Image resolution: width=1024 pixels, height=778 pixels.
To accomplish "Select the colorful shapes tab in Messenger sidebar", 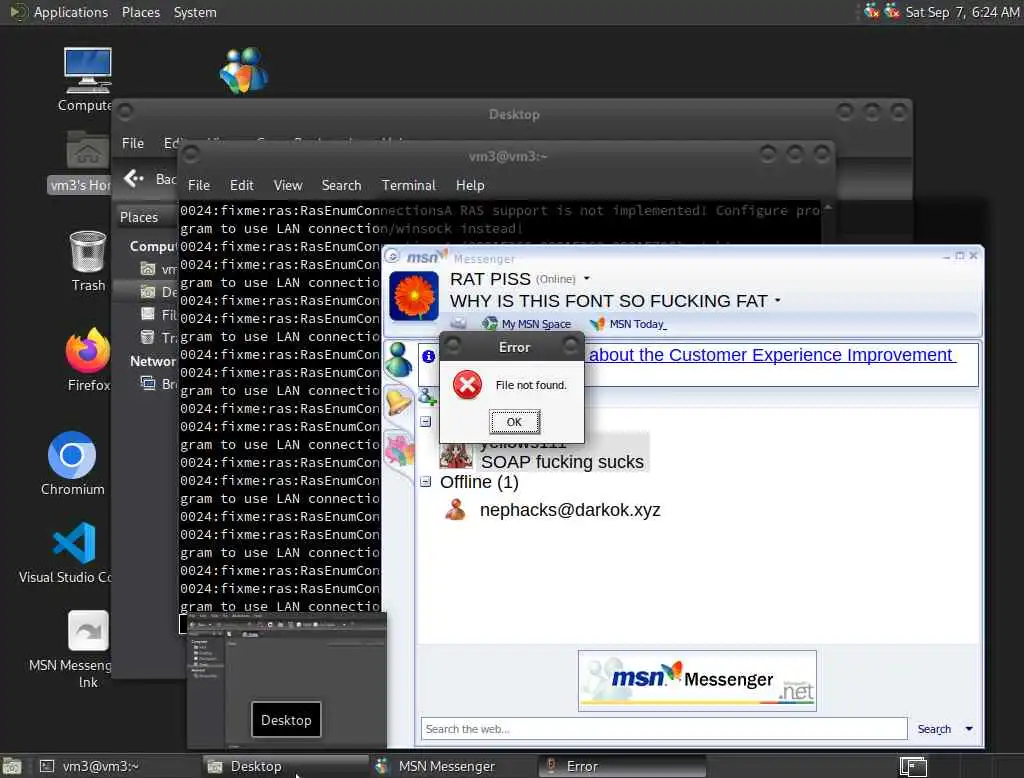I will pyautogui.click(x=399, y=450).
